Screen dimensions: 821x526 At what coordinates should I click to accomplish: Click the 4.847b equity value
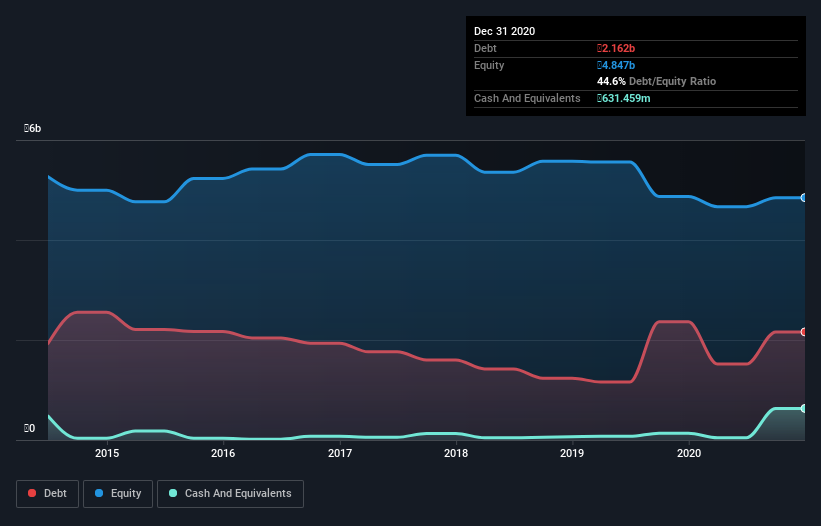tap(616, 65)
